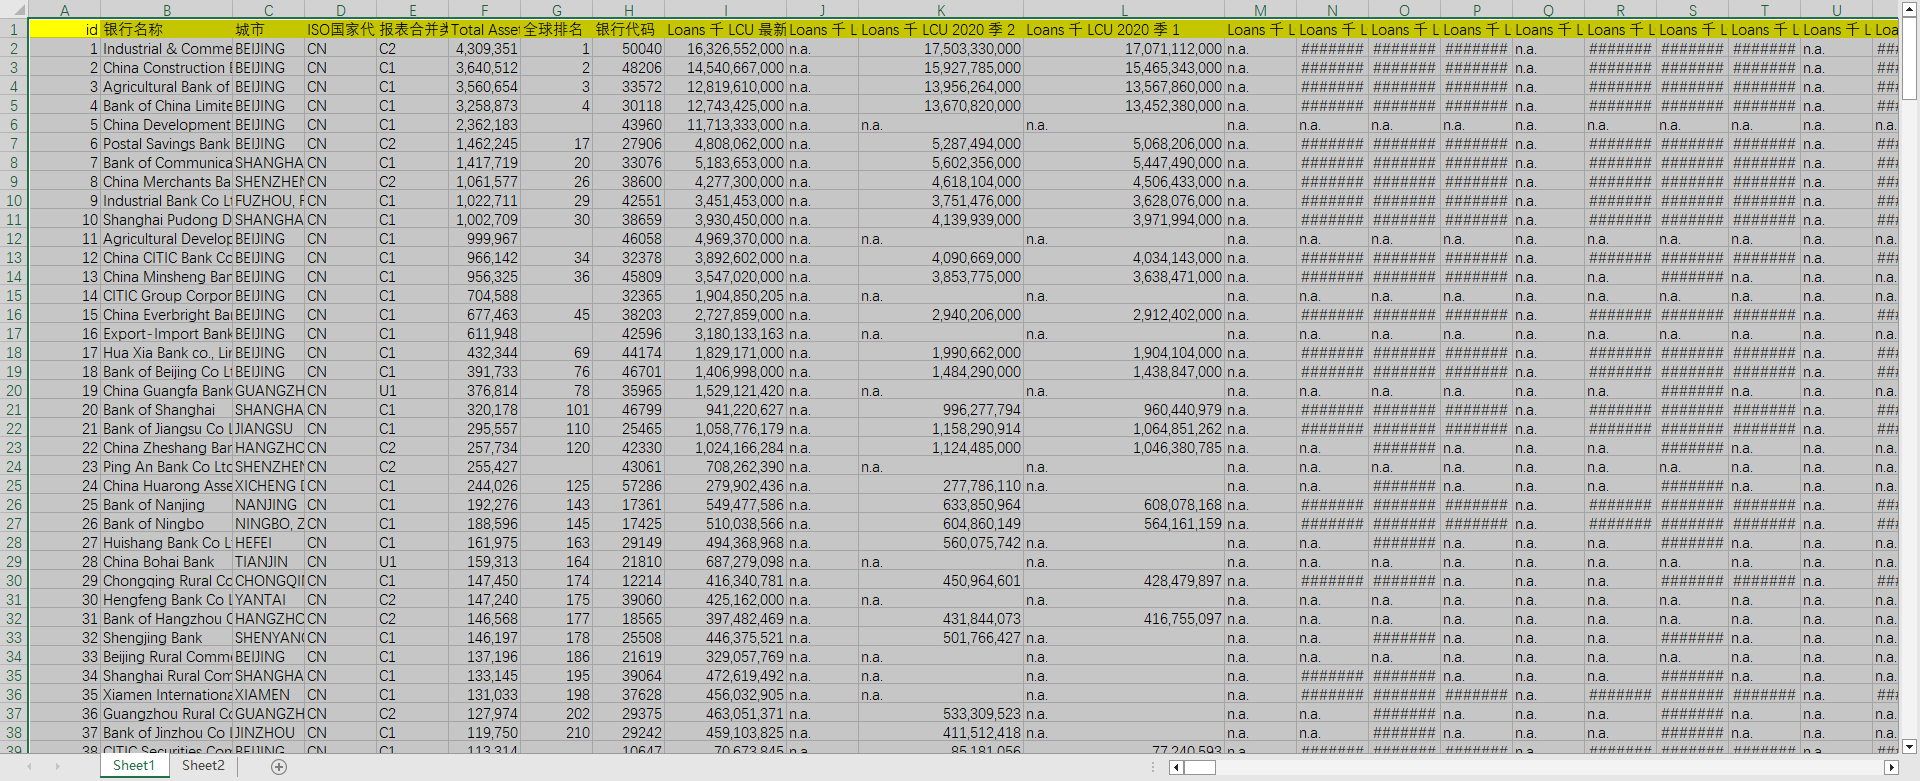1920x781 pixels.
Task: Click the 'XIAMEN' city cell
Action: (x=269, y=694)
